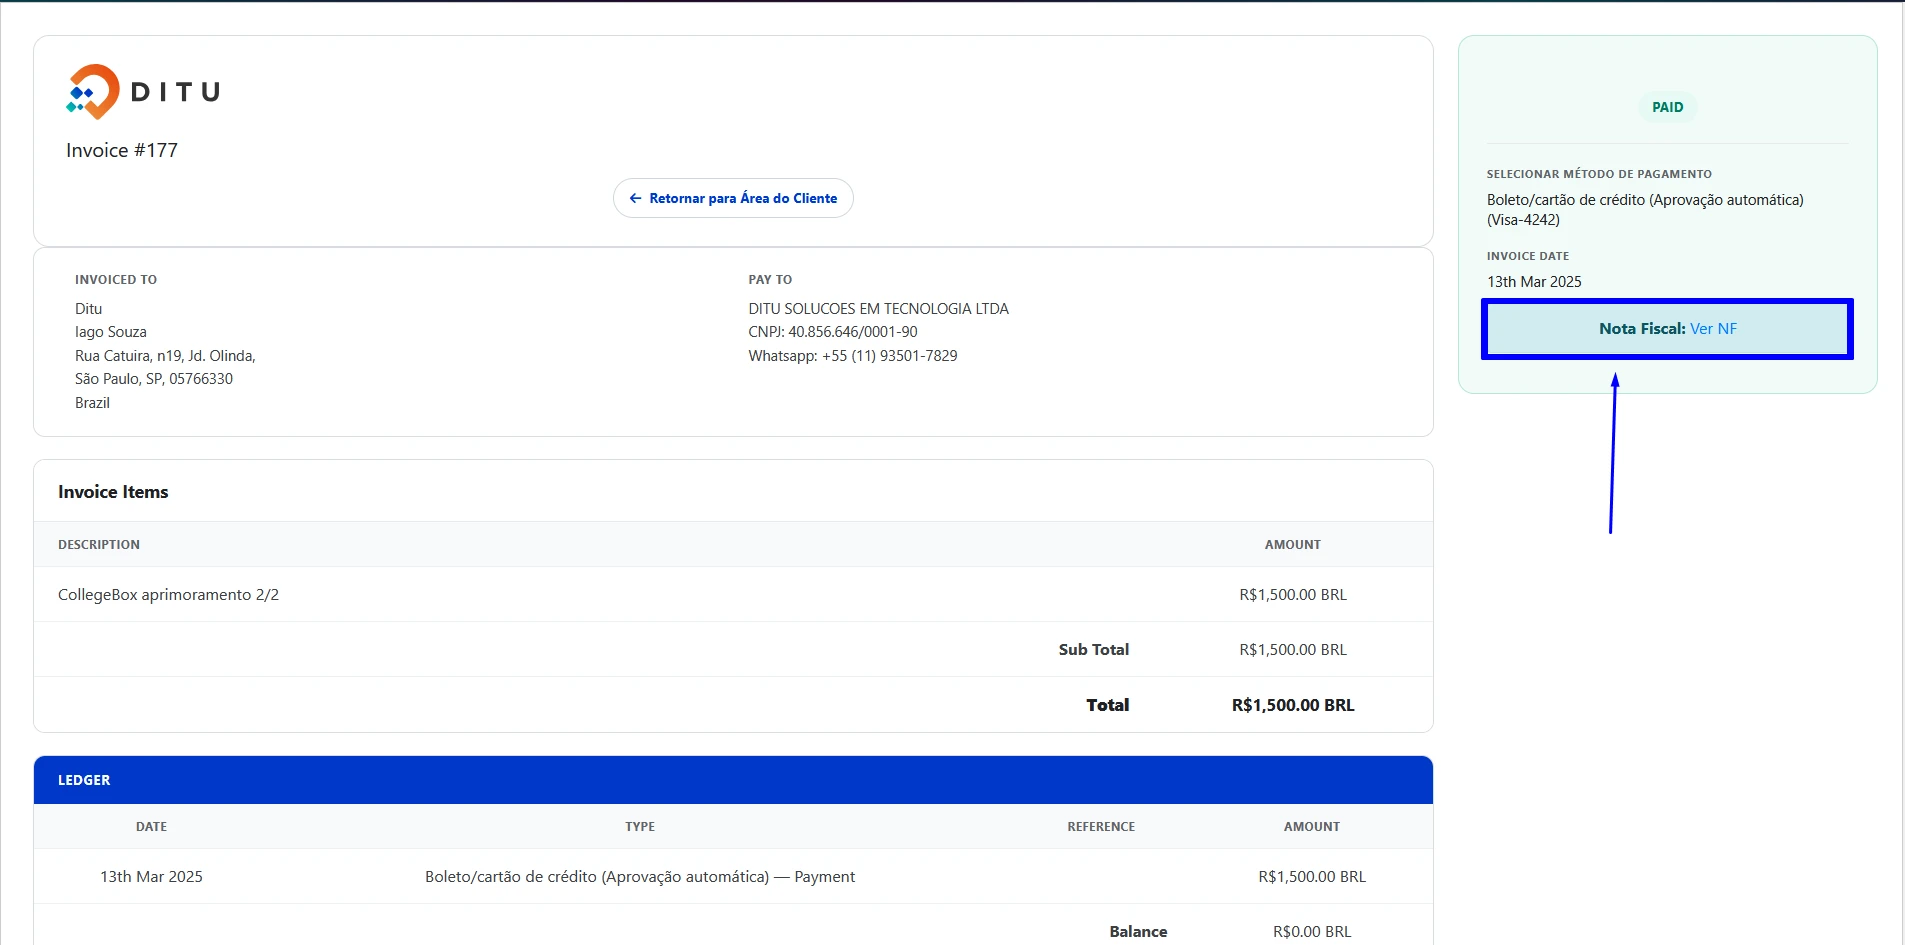This screenshot has height=945, width=1905.
Task: Open the Ver NF link
Action: (1713, 329)
